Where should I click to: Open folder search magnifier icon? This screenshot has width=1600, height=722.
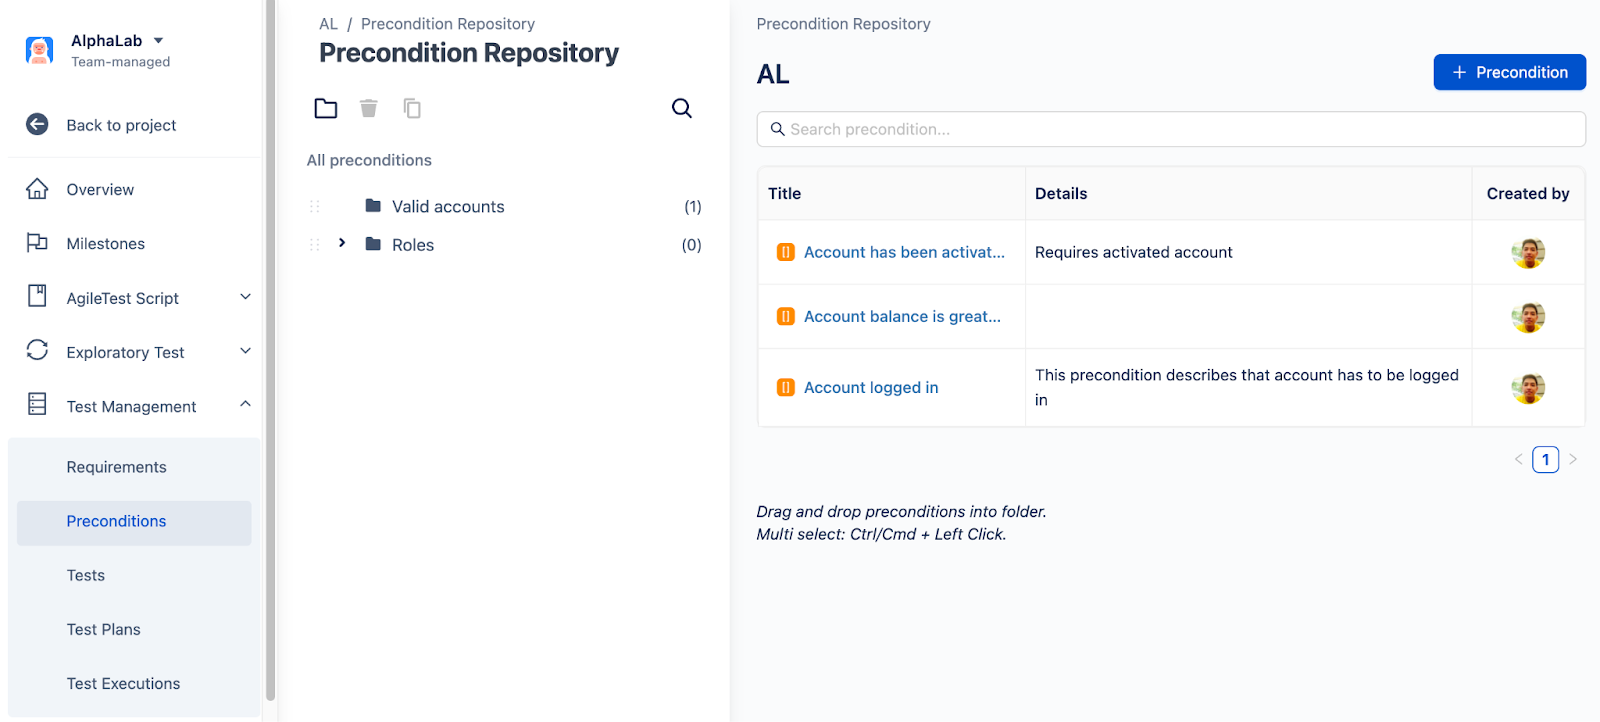click(682, 108)
